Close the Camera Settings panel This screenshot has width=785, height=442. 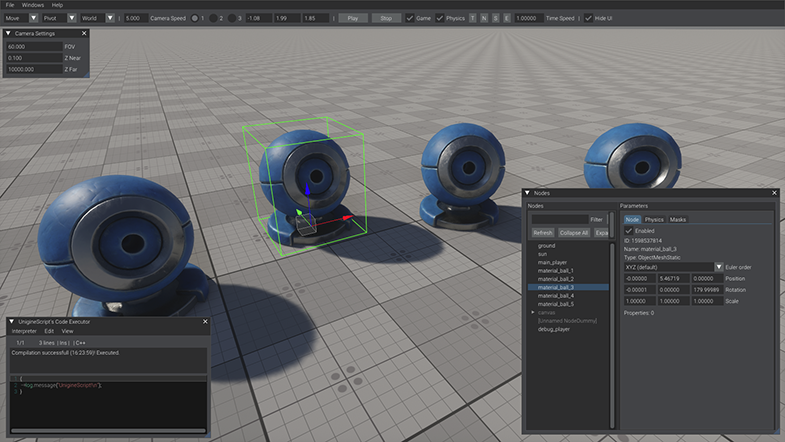click(84, 34)
